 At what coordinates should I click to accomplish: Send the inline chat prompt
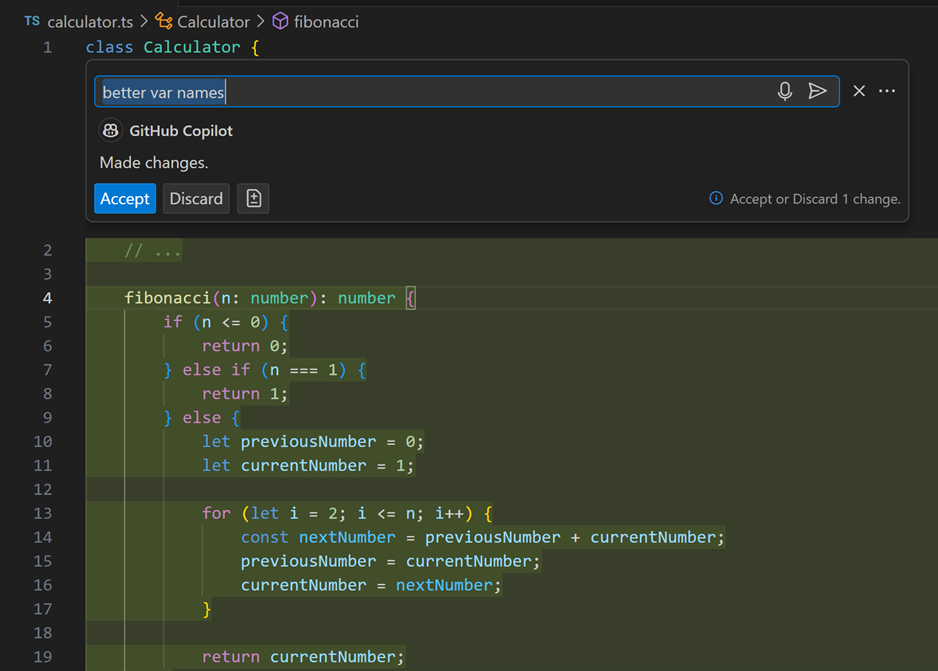(817, 91)
